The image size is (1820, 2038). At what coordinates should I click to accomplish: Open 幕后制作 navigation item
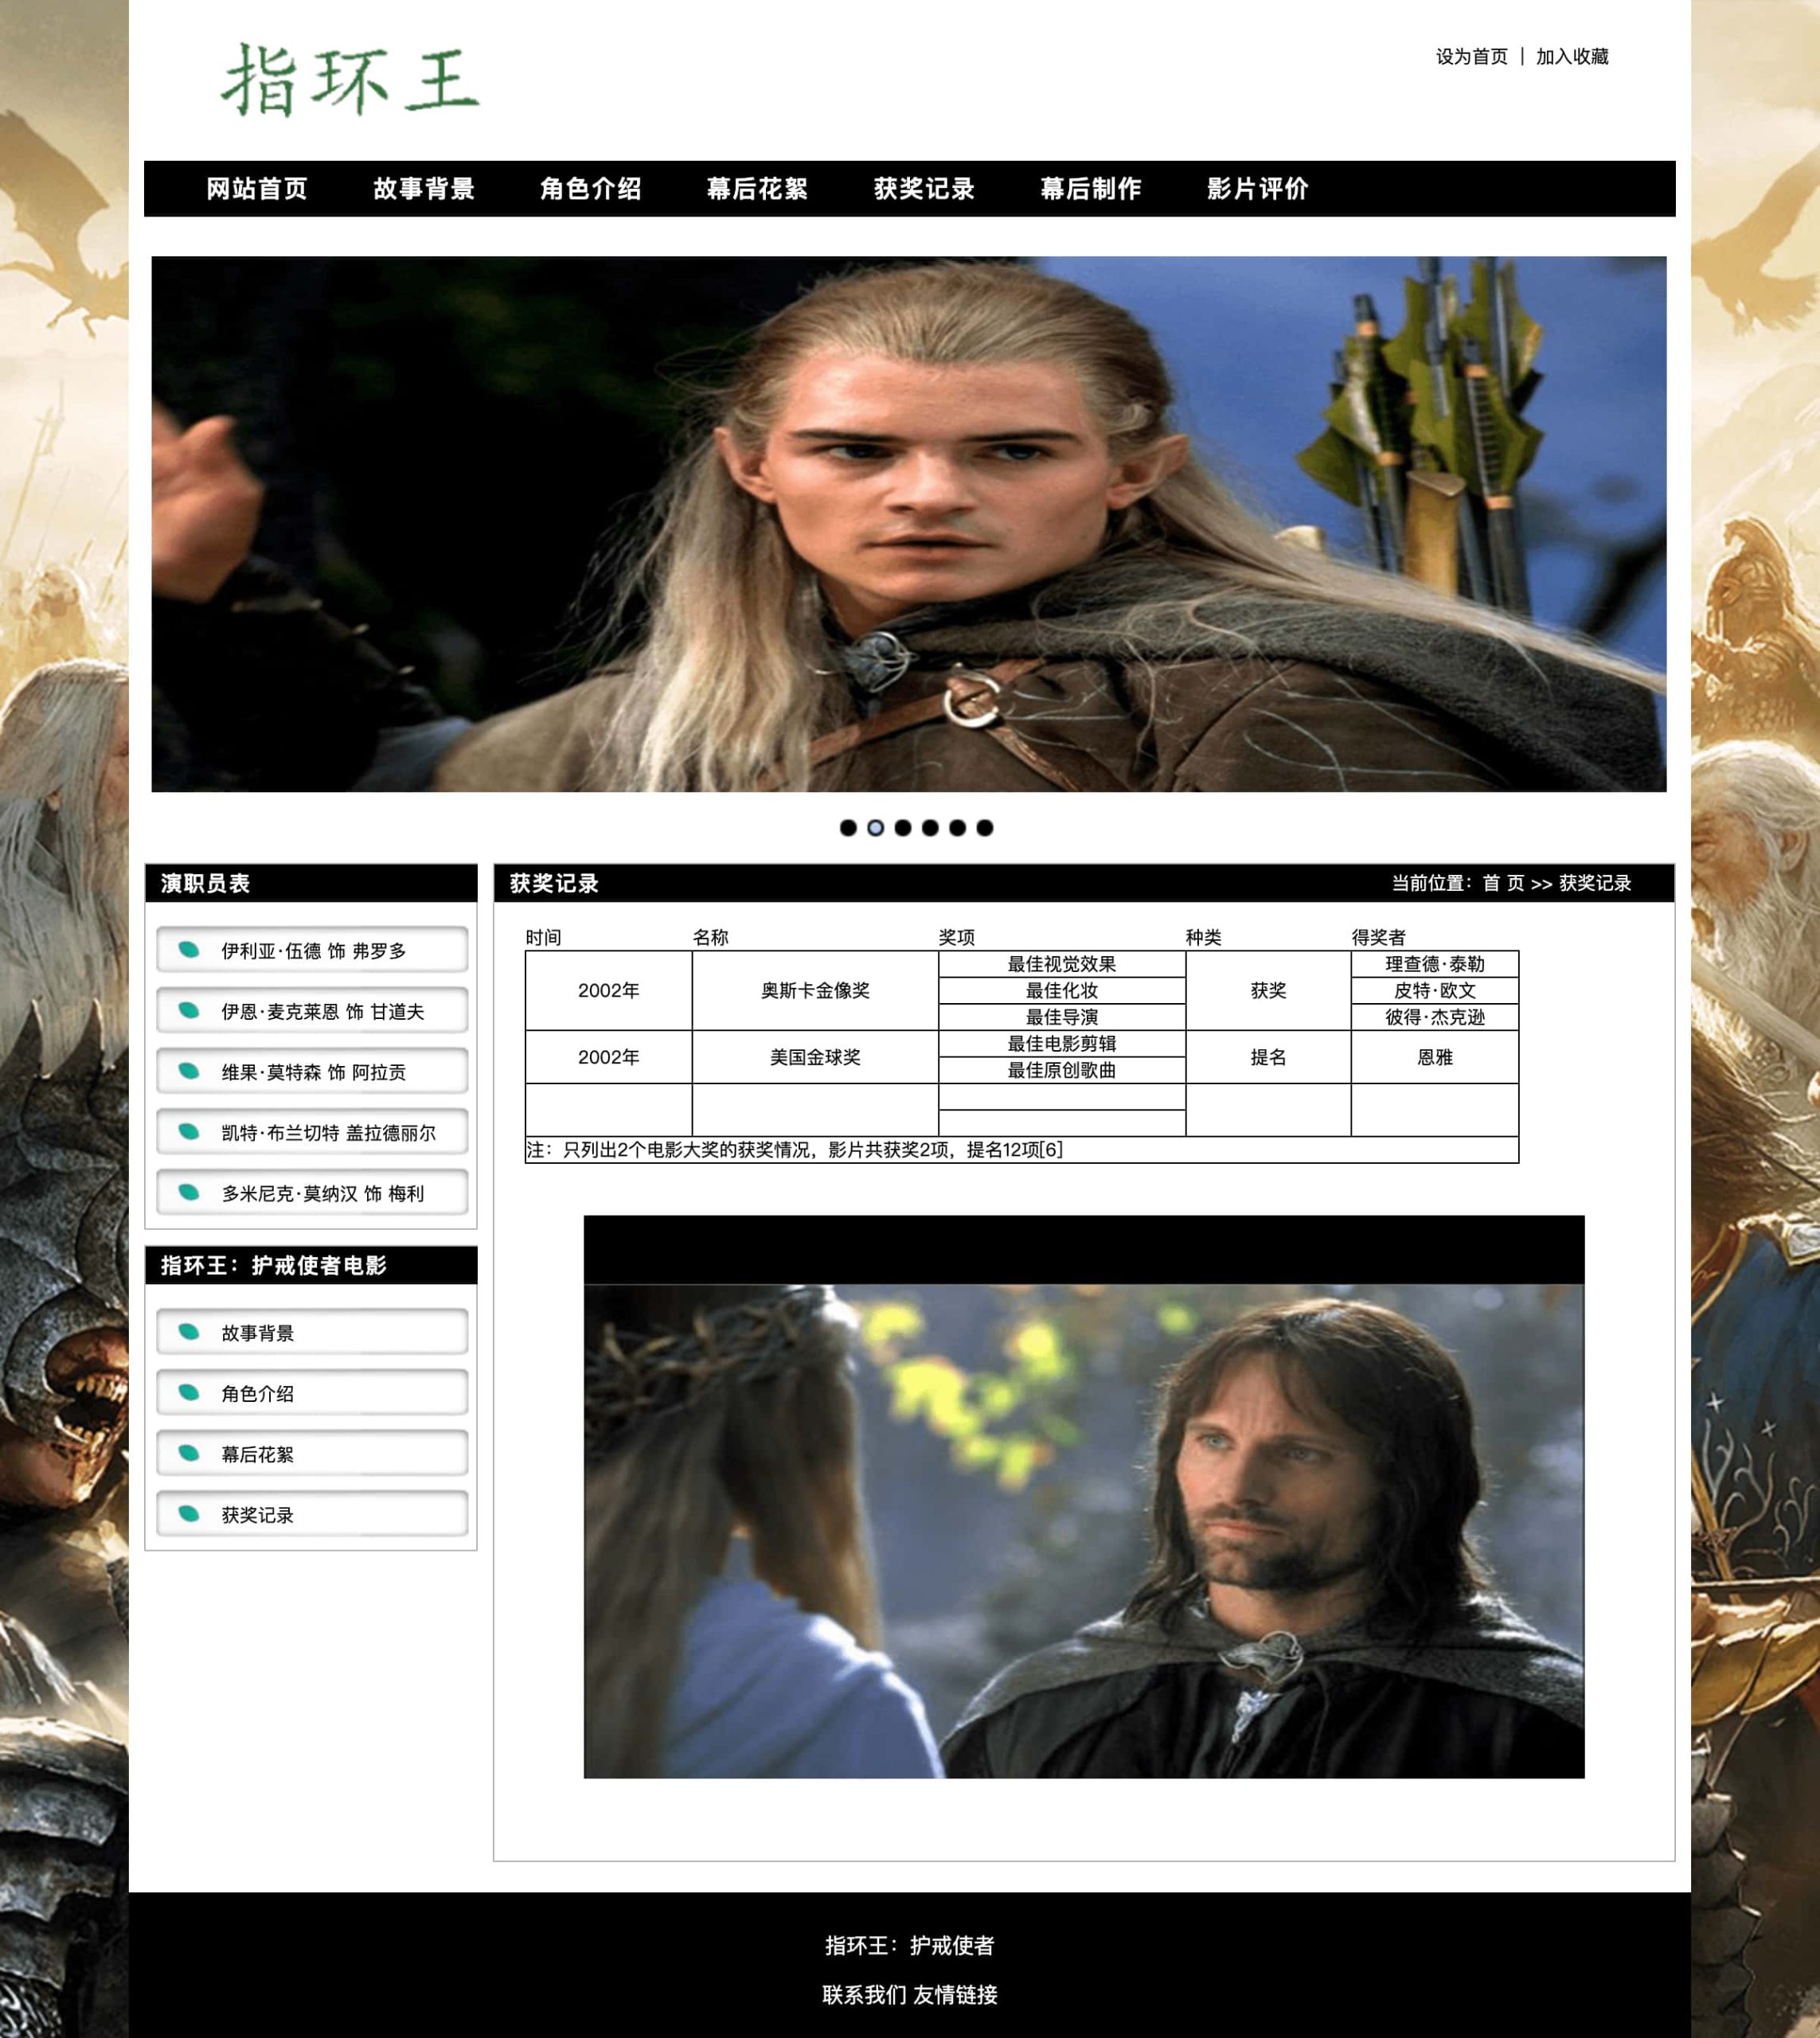tap(1090, 189)
